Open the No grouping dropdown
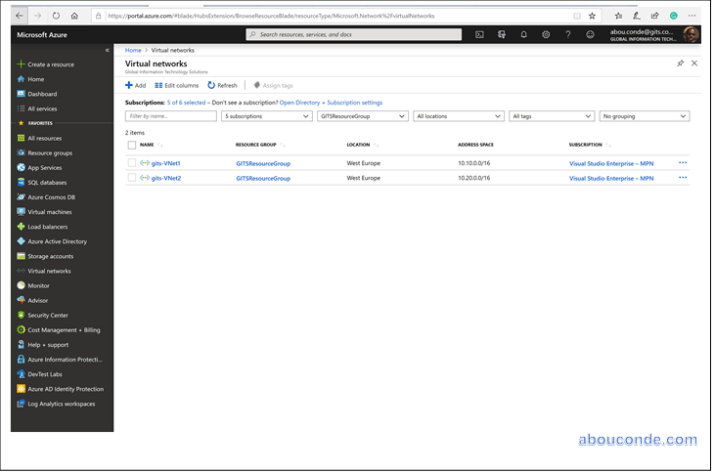 coord(644,116)
